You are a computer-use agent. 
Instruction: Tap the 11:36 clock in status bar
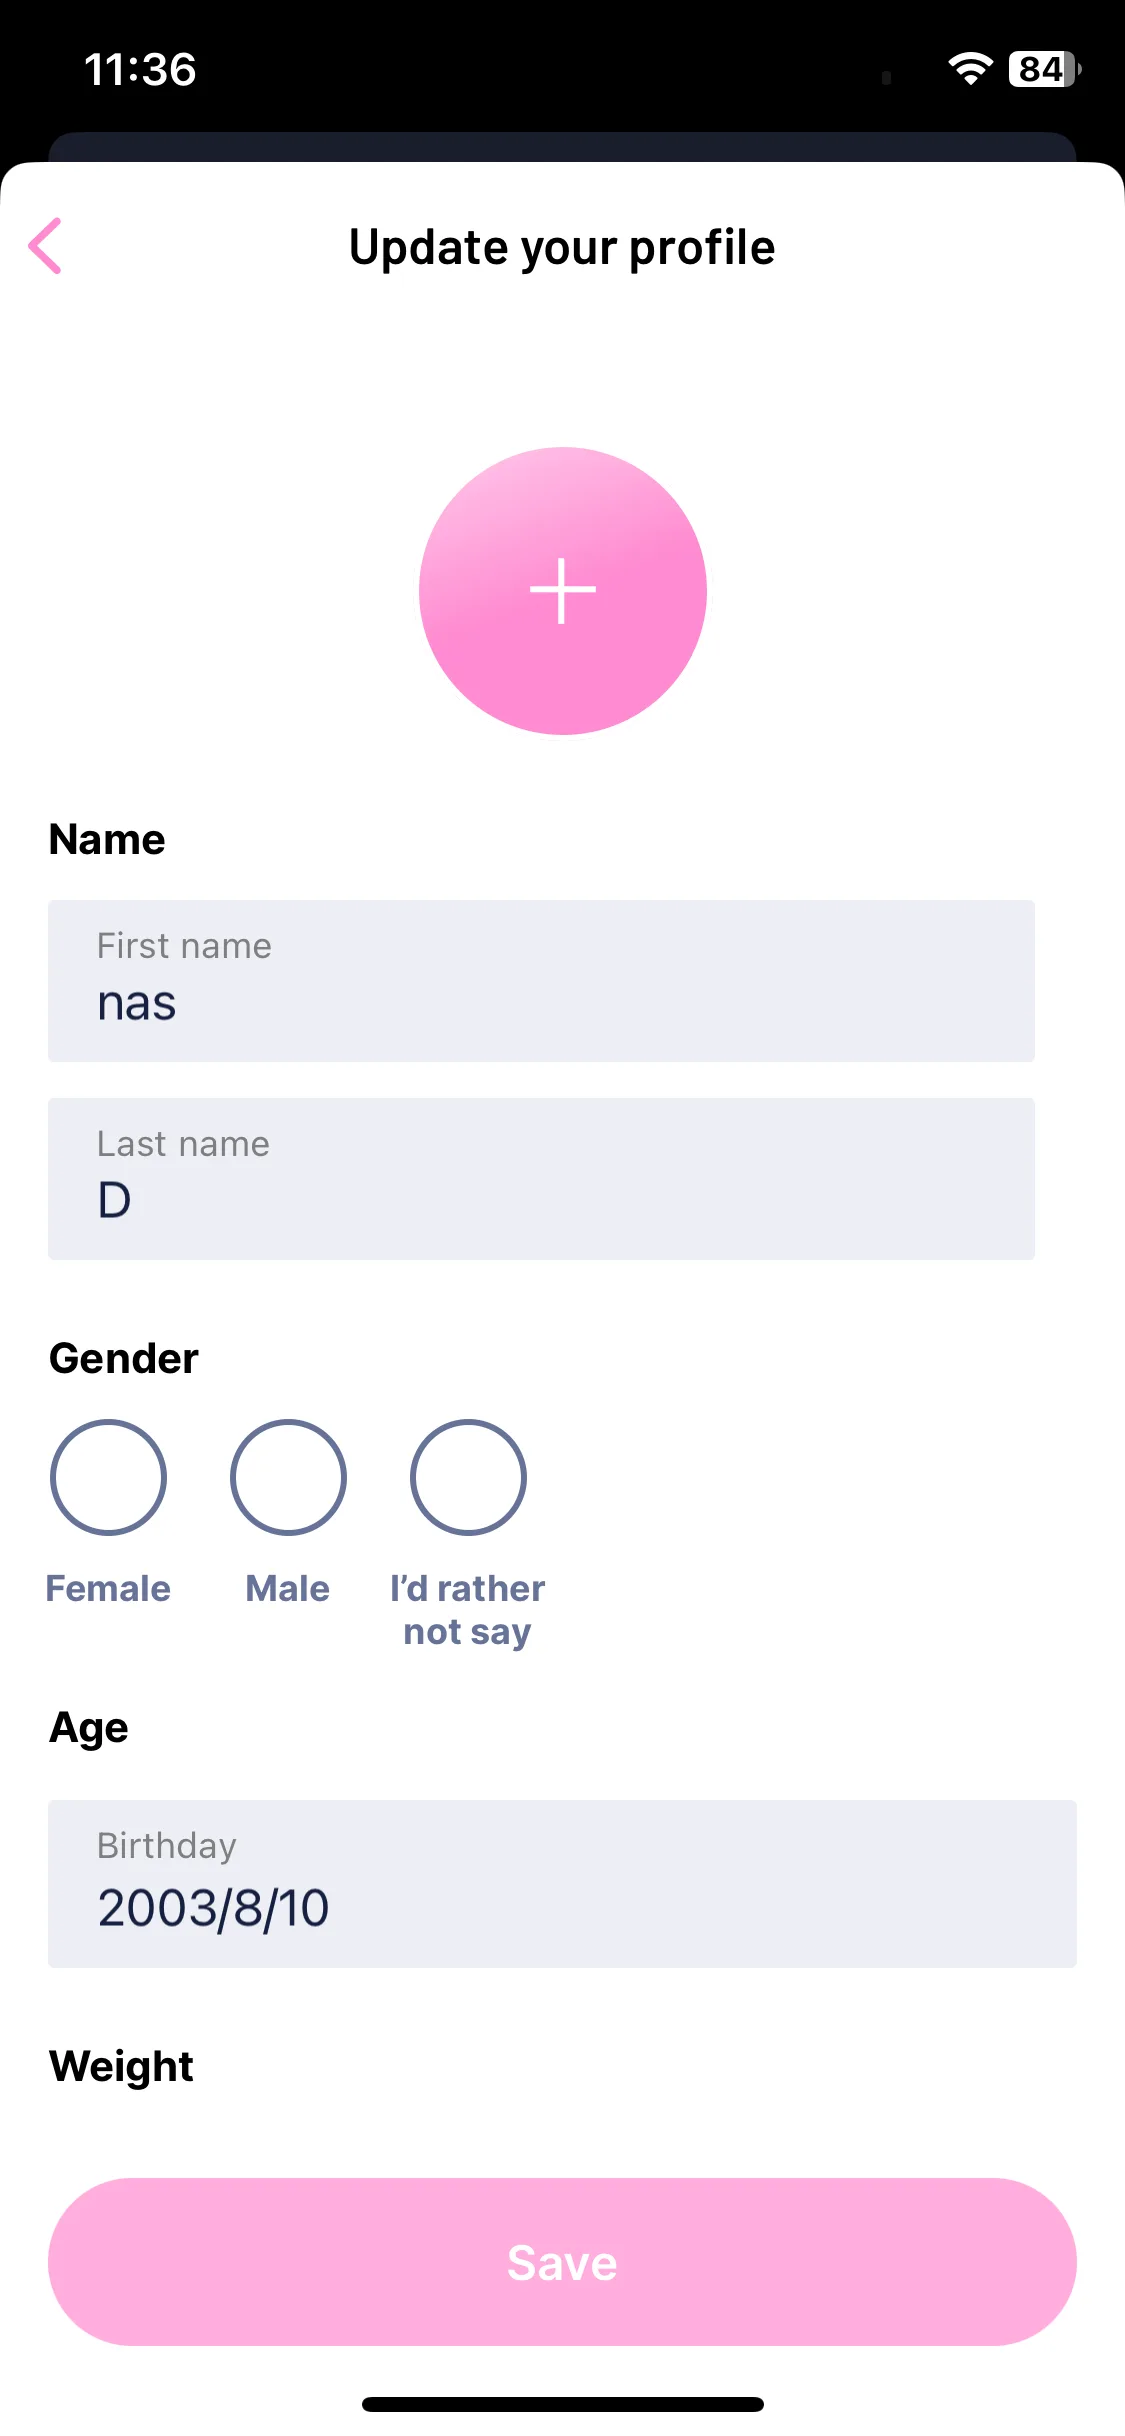[x=140, y=69]
